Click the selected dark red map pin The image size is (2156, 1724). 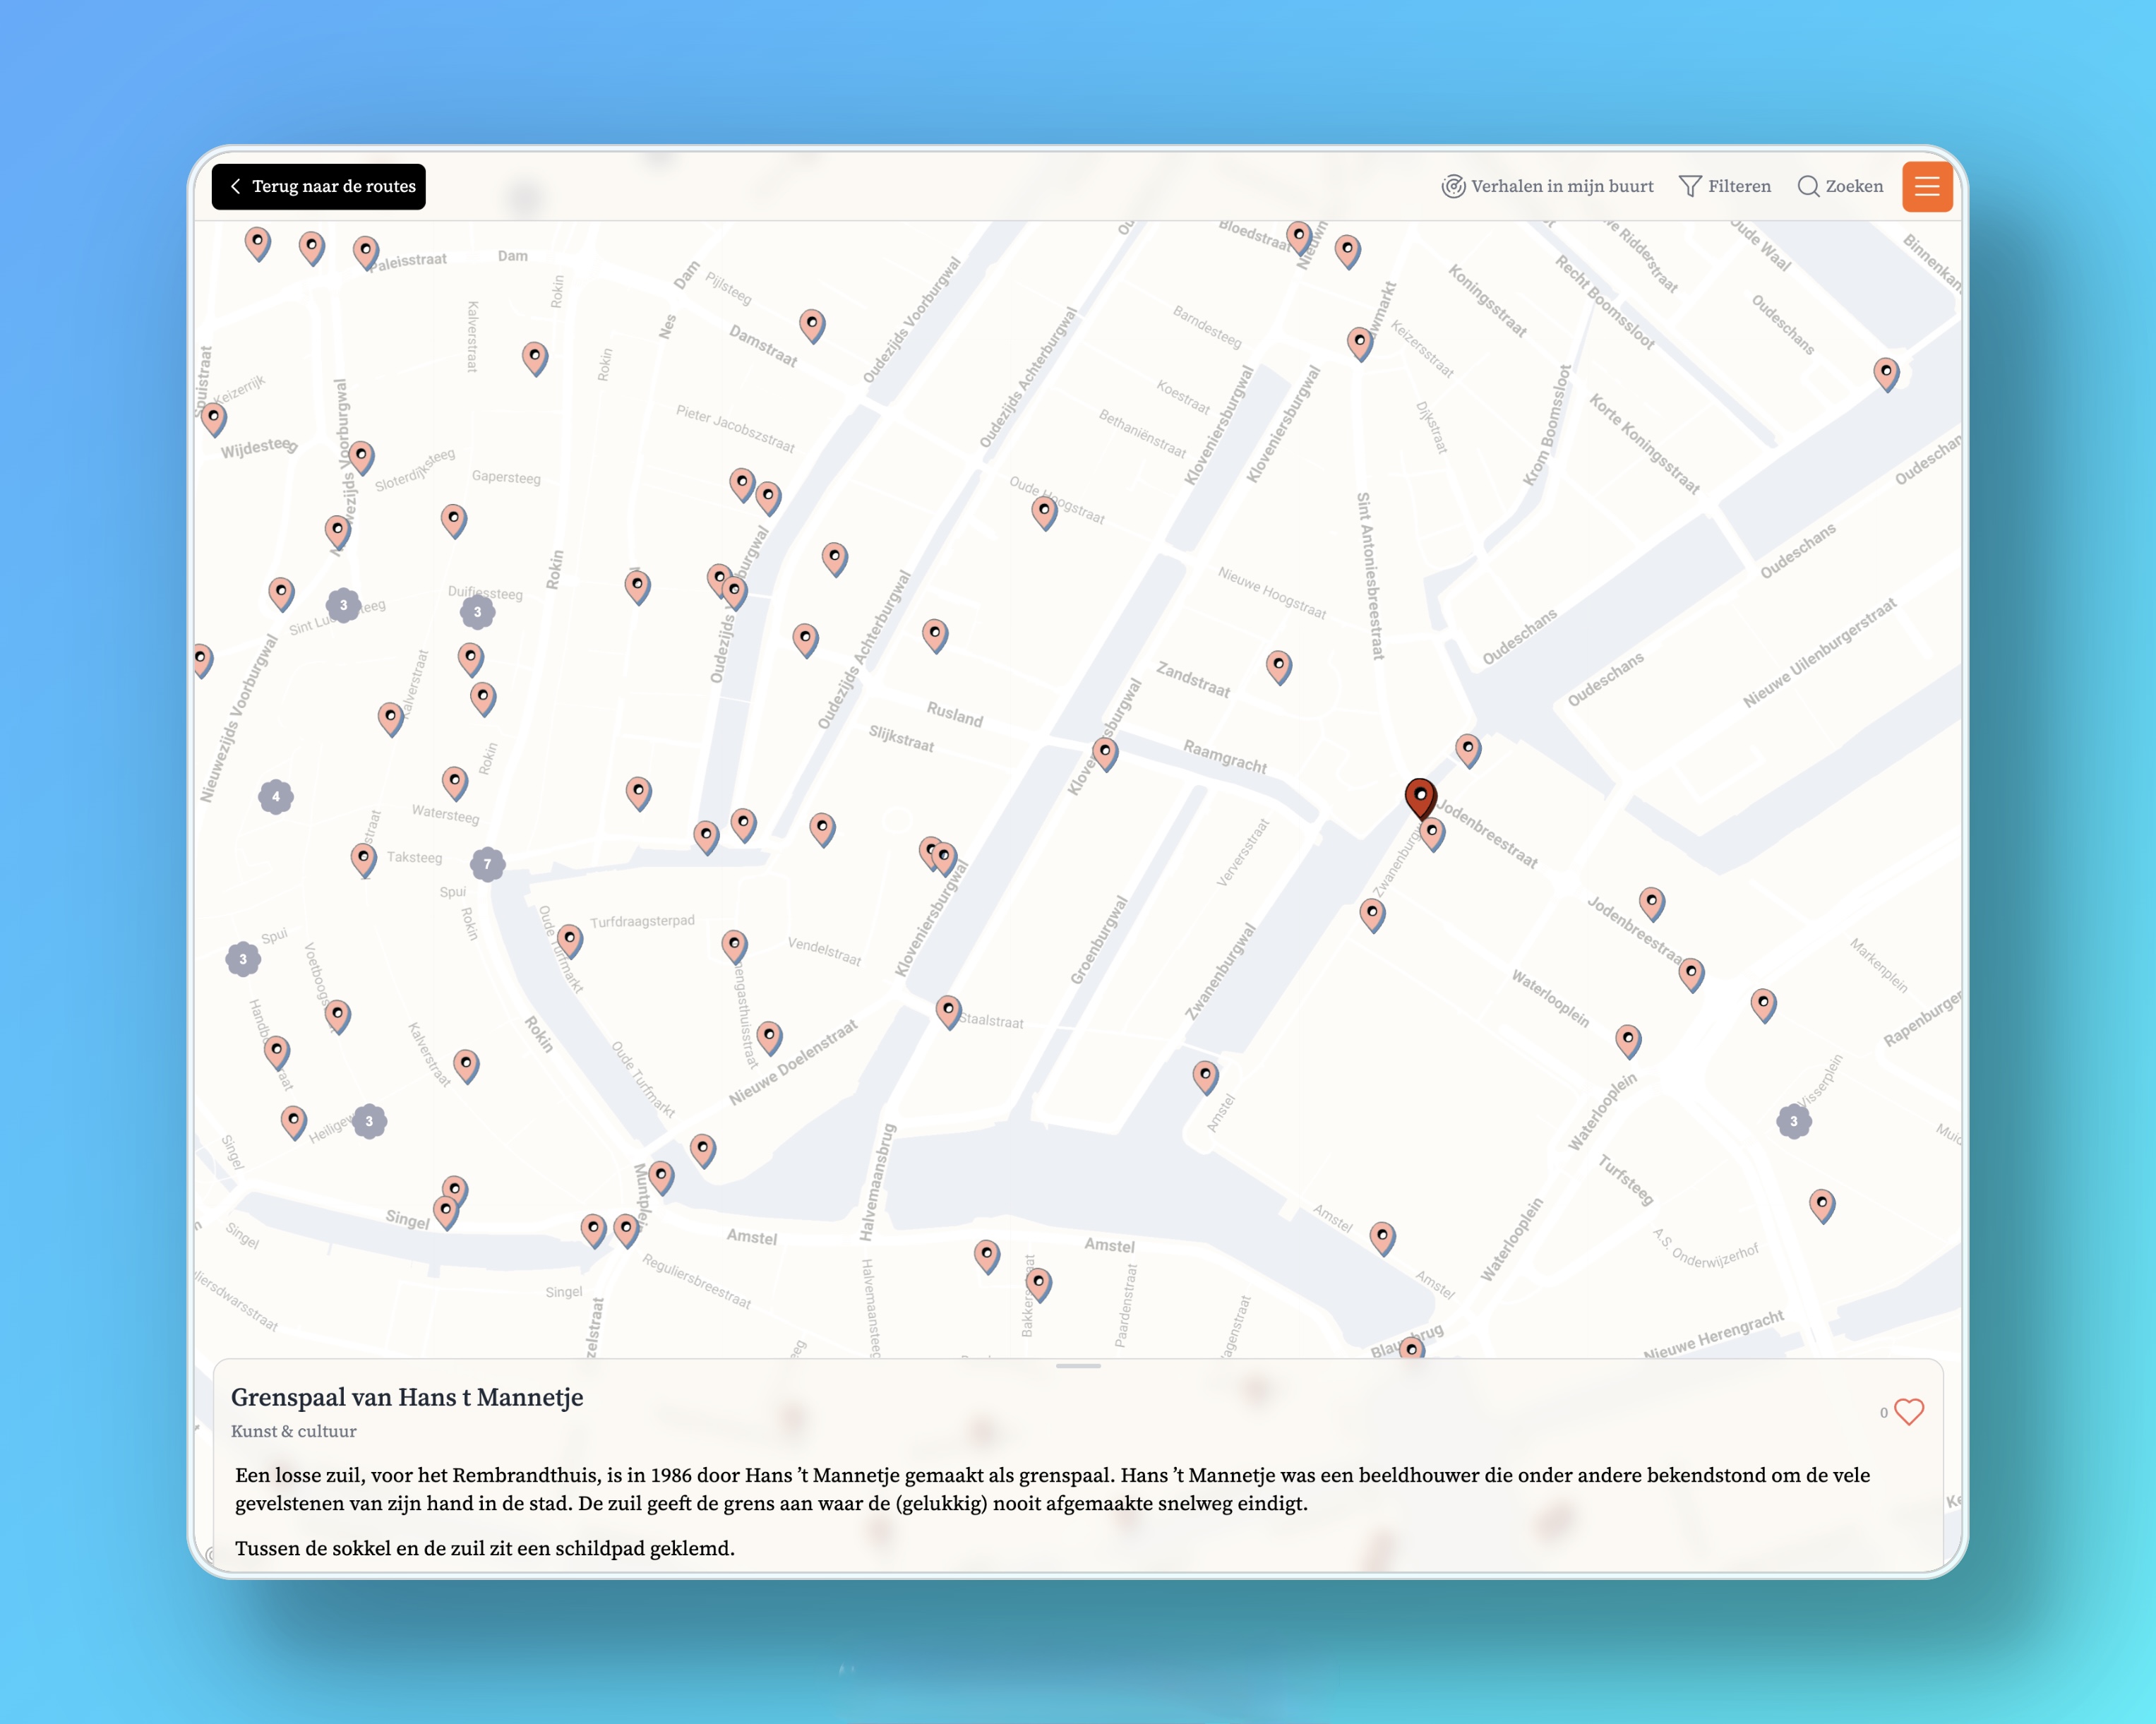1419,797
